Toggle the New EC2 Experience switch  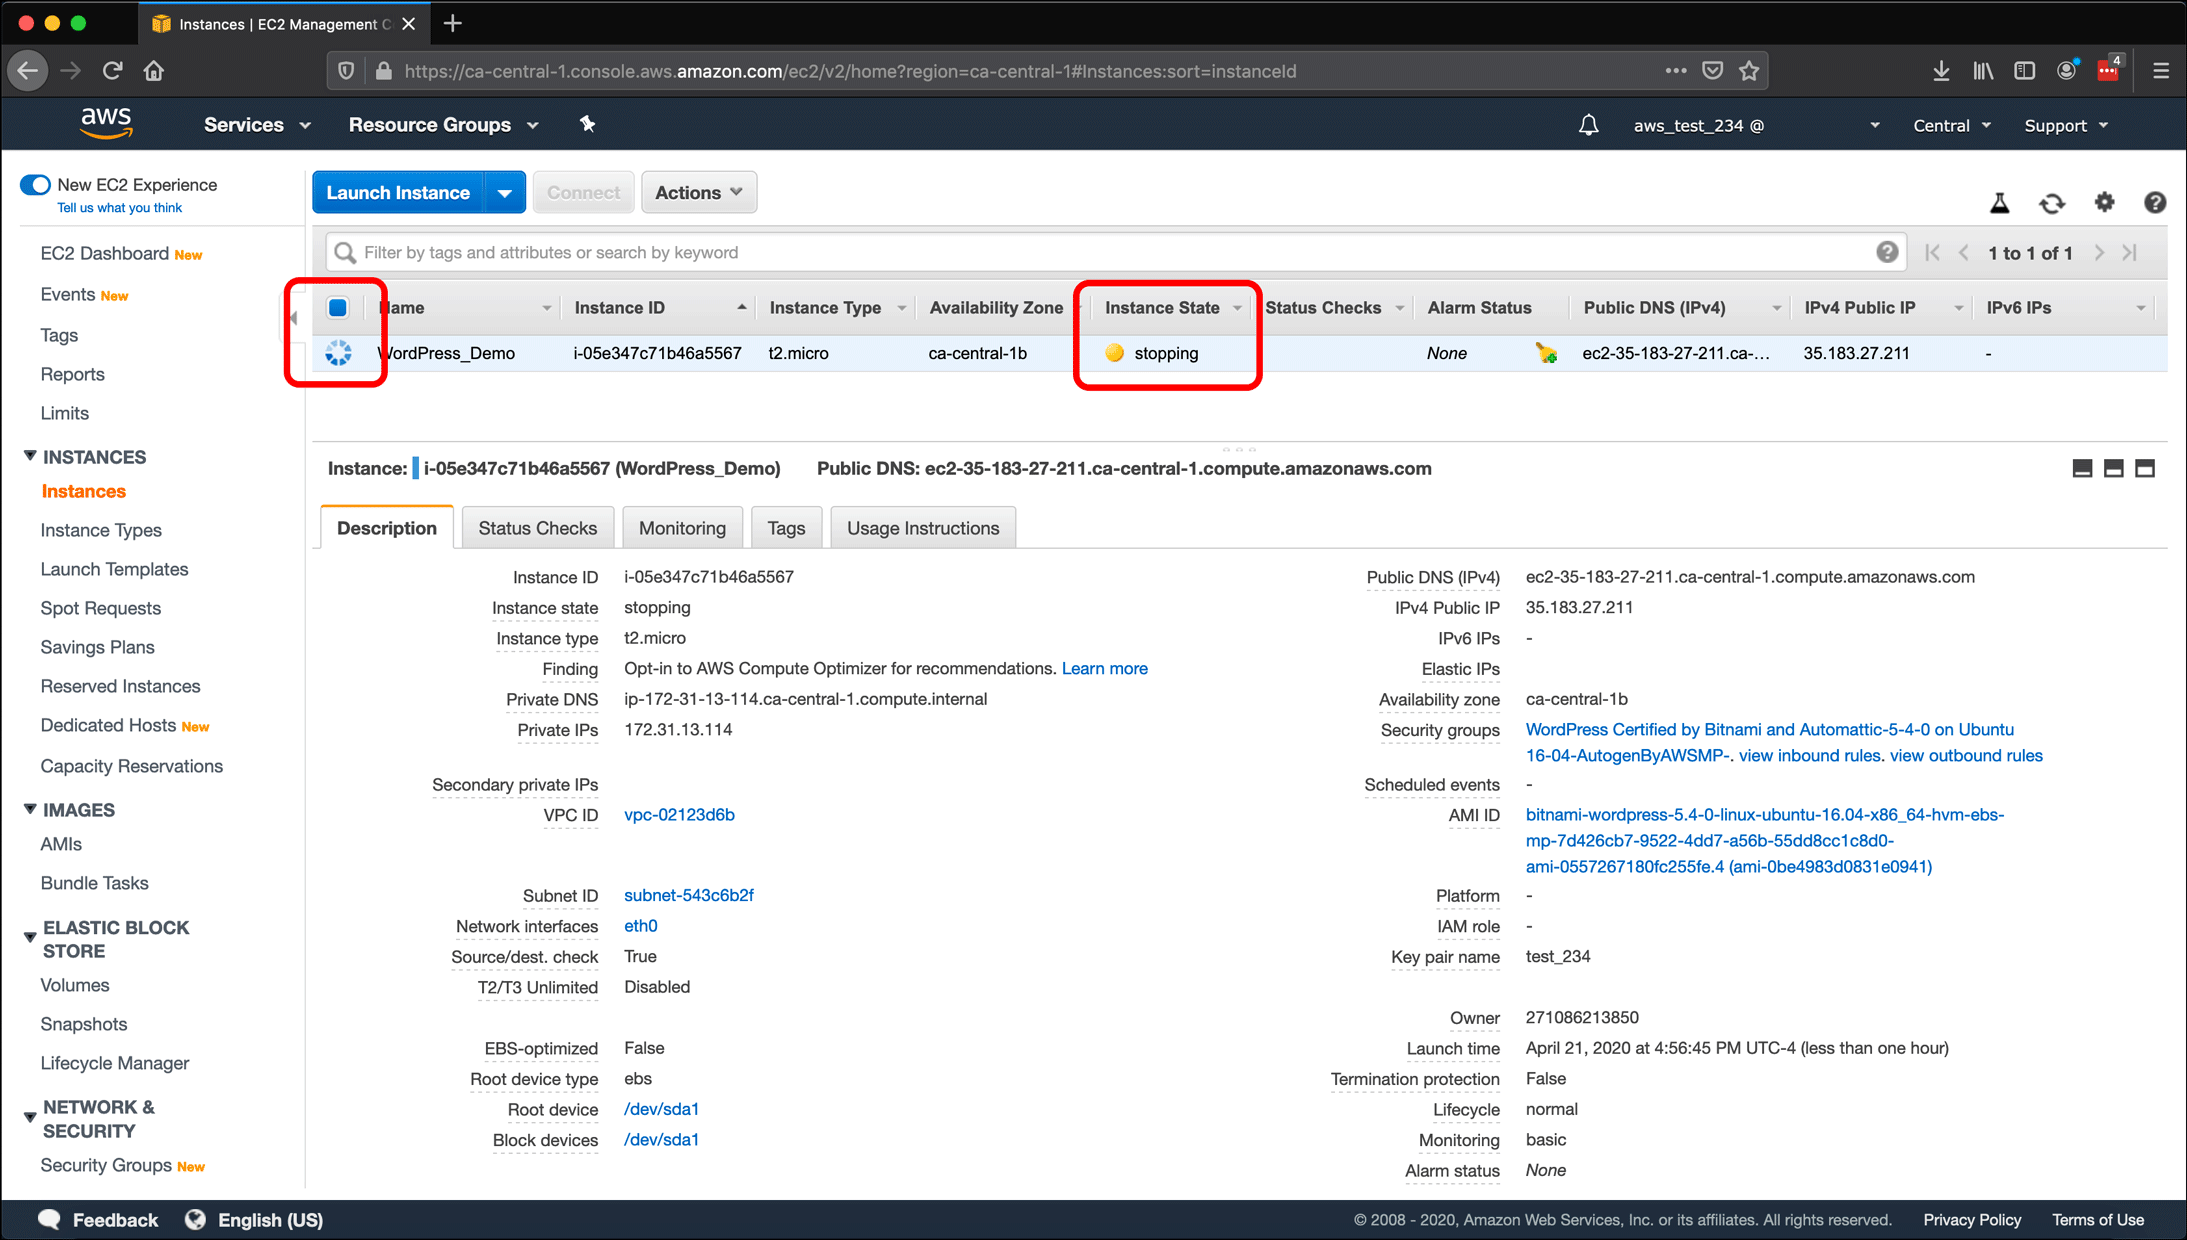pyautogui.click(x=35, y=184)
